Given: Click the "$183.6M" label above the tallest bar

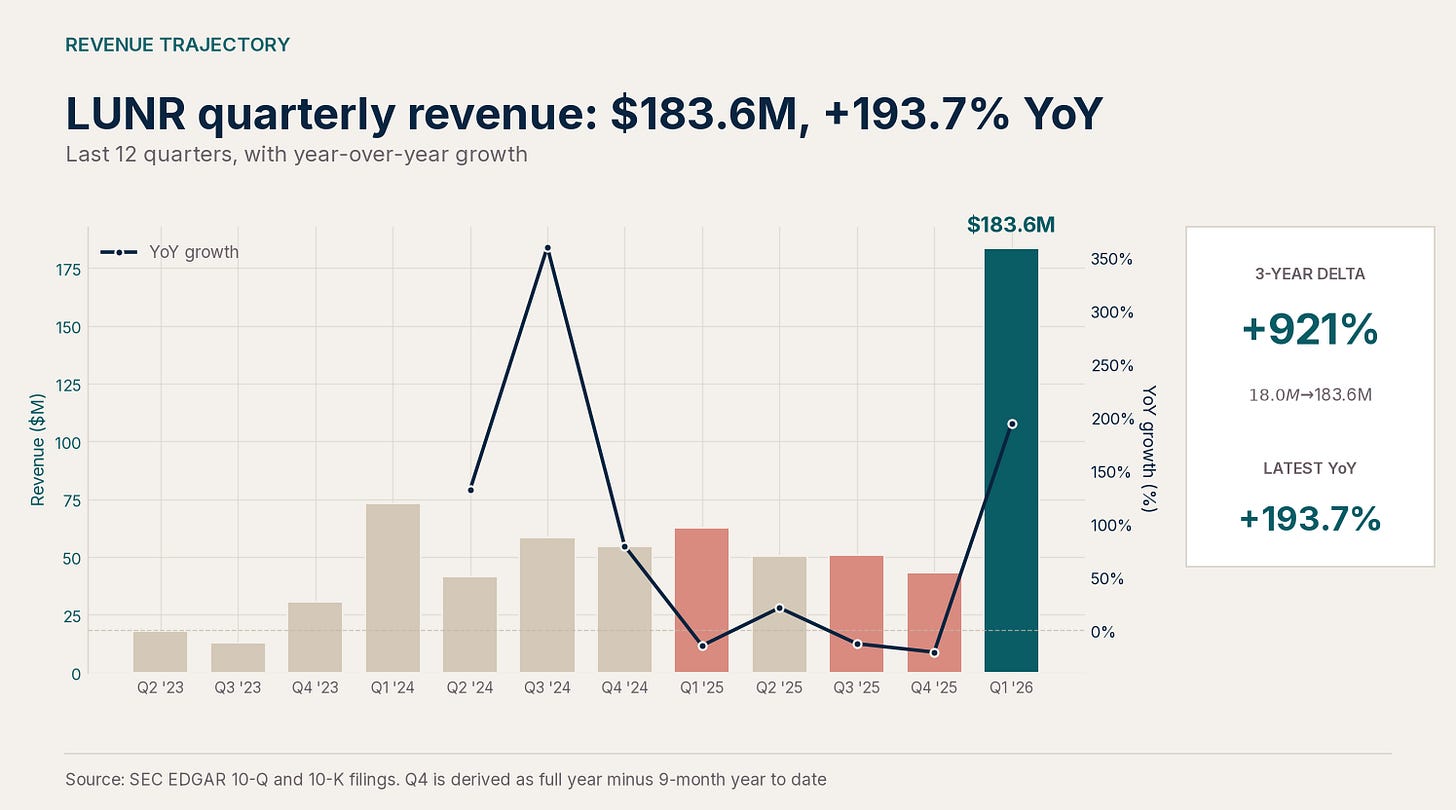Looking at the screenshot, I should 1011,225.
